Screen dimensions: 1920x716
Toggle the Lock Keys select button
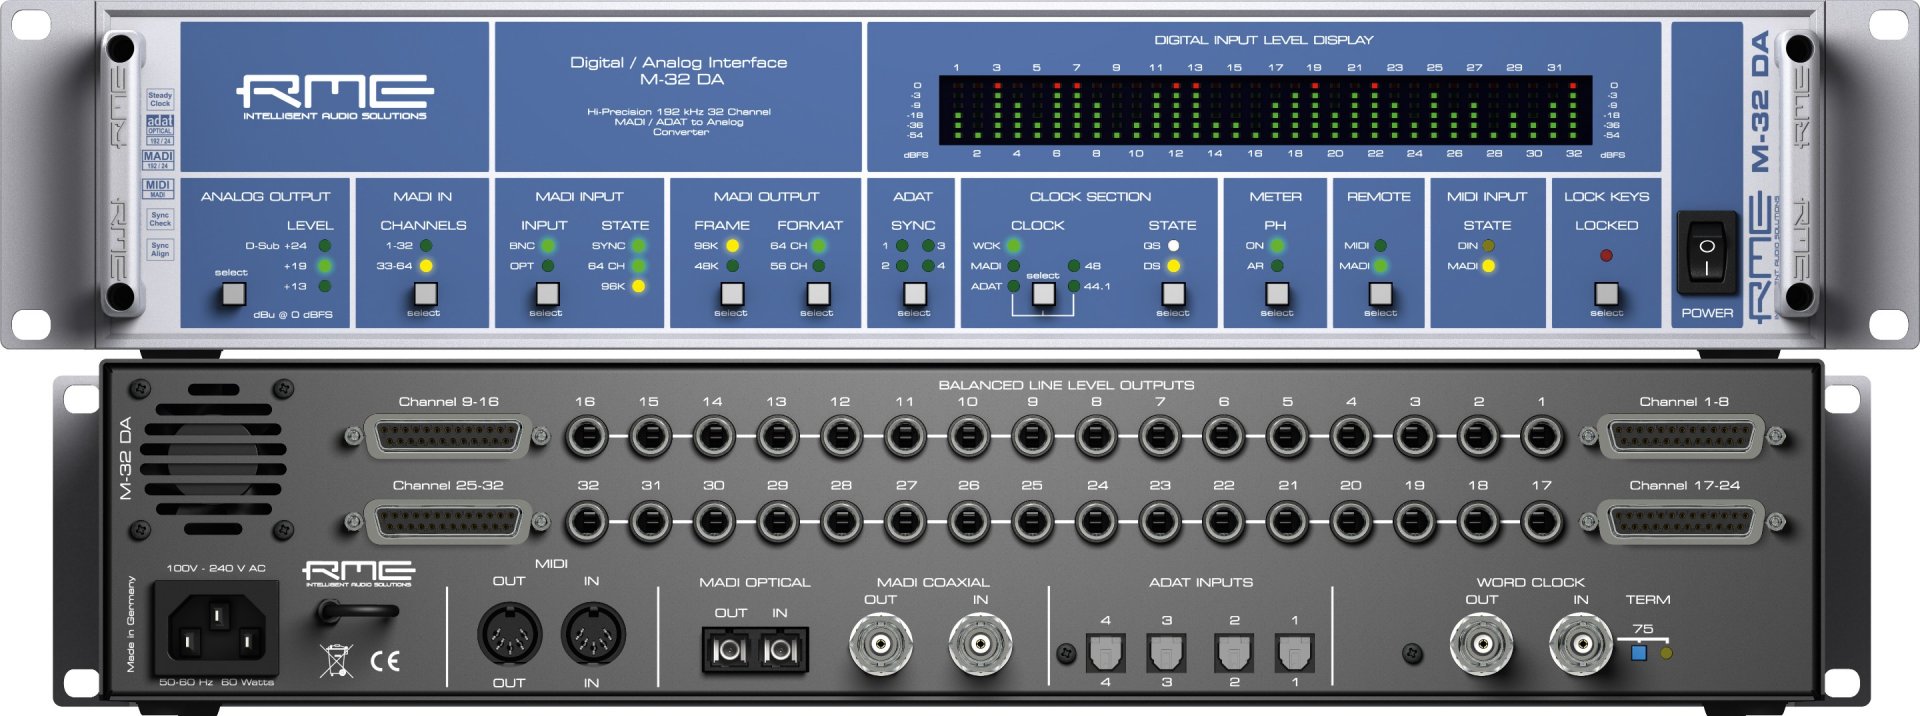[x=1606, y=293]
